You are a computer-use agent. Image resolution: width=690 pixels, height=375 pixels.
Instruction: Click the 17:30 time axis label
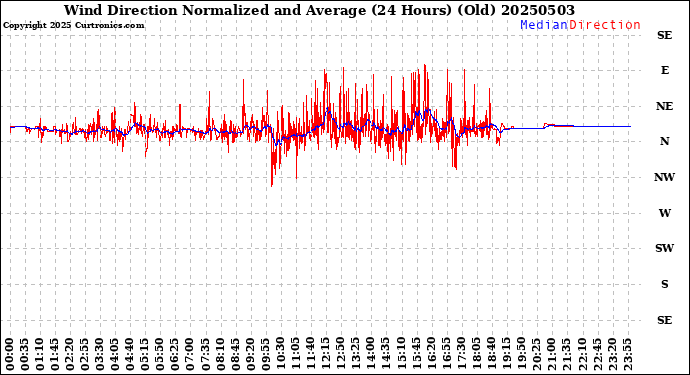(x=461, y=354)
